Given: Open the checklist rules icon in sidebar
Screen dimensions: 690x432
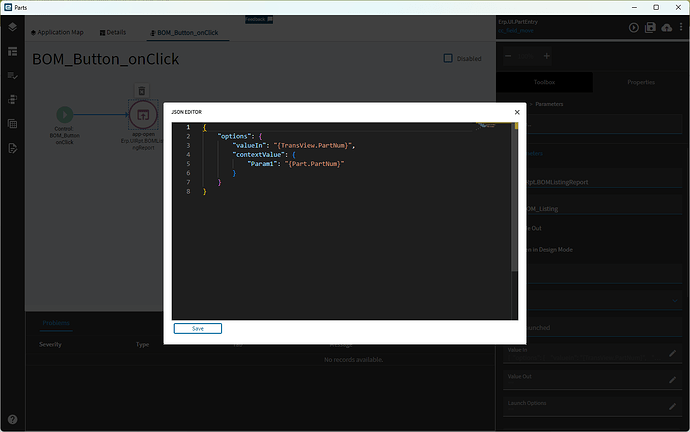Looking at the screenshot, I should pyautogui.click(x=13, y=76).
